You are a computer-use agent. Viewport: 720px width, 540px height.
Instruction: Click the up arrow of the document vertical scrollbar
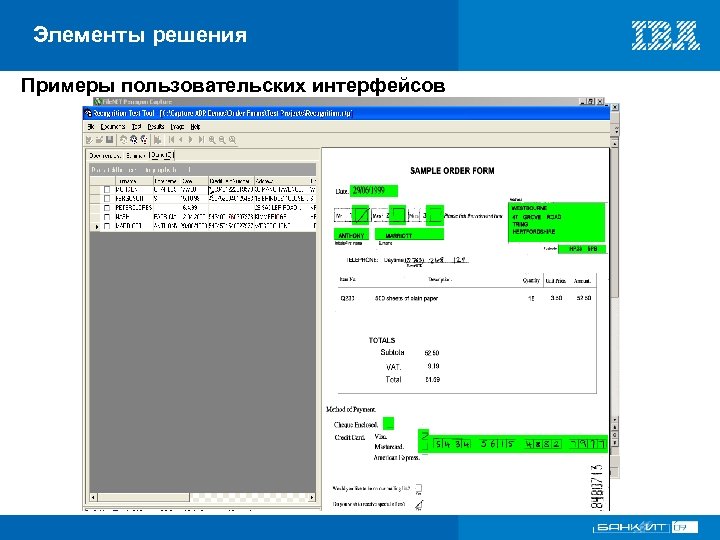pyautogui.click(x=614, y=144)
